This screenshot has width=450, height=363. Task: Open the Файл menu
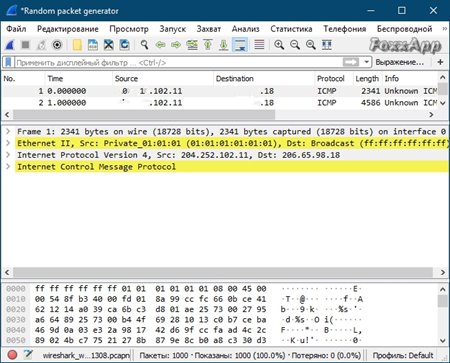pos(16,29)
